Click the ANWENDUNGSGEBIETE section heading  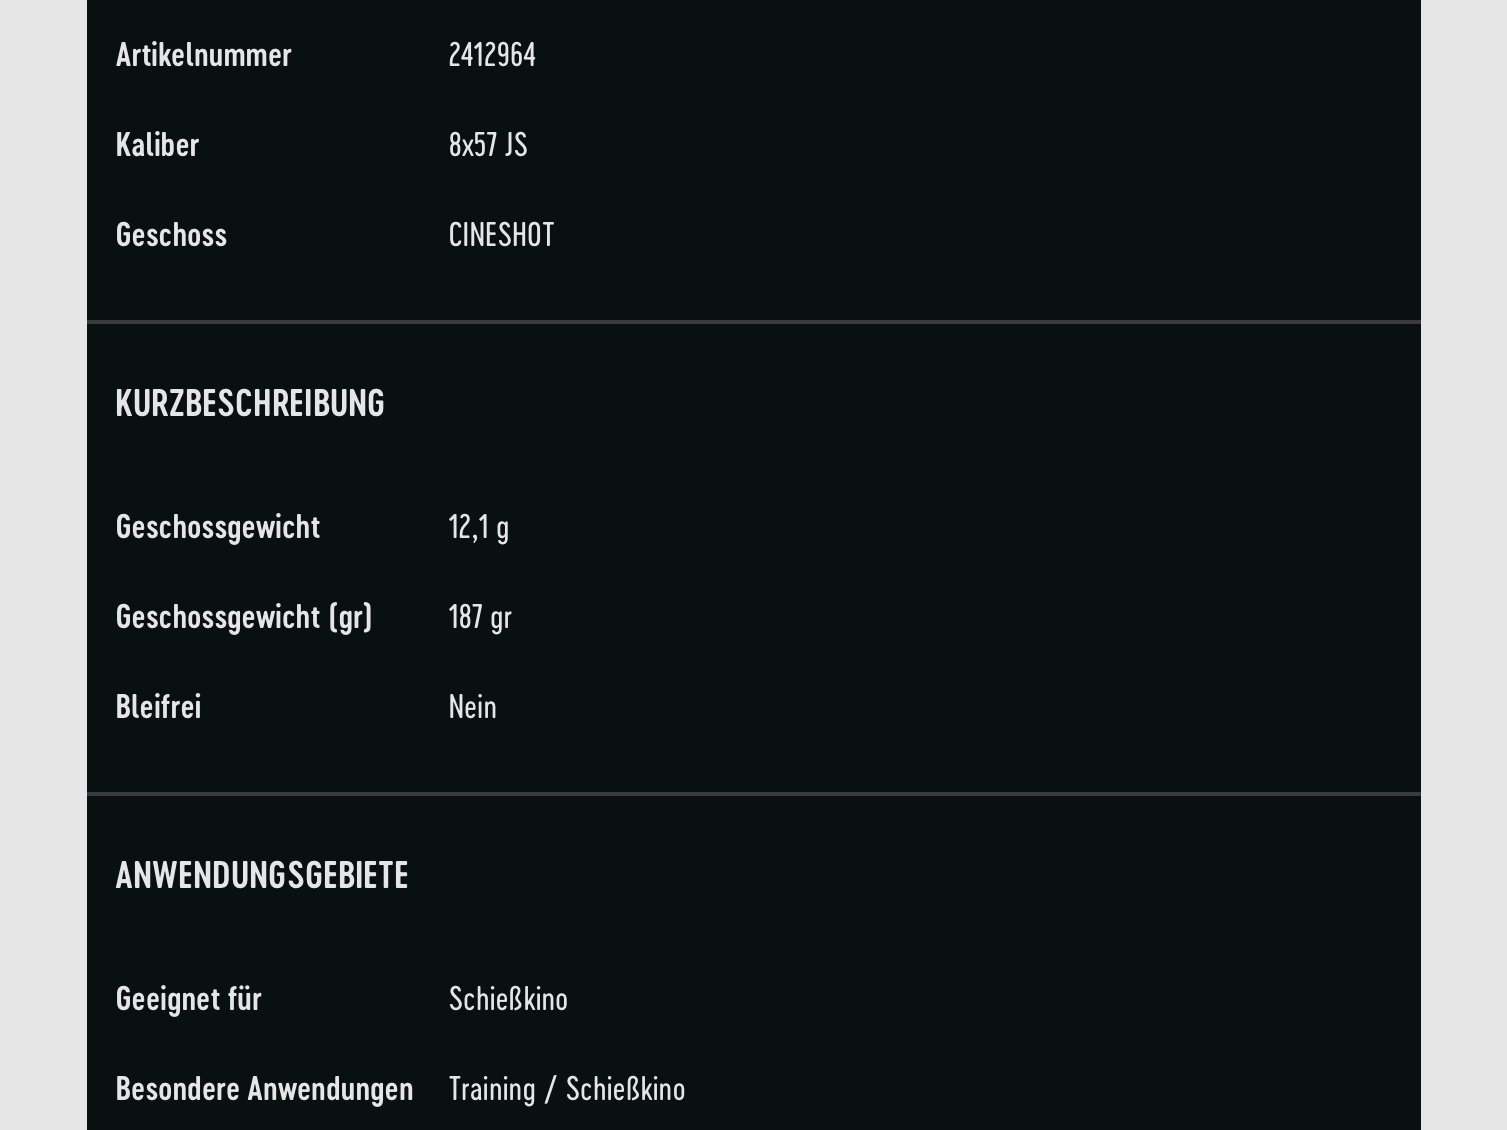tap(262, 875)
